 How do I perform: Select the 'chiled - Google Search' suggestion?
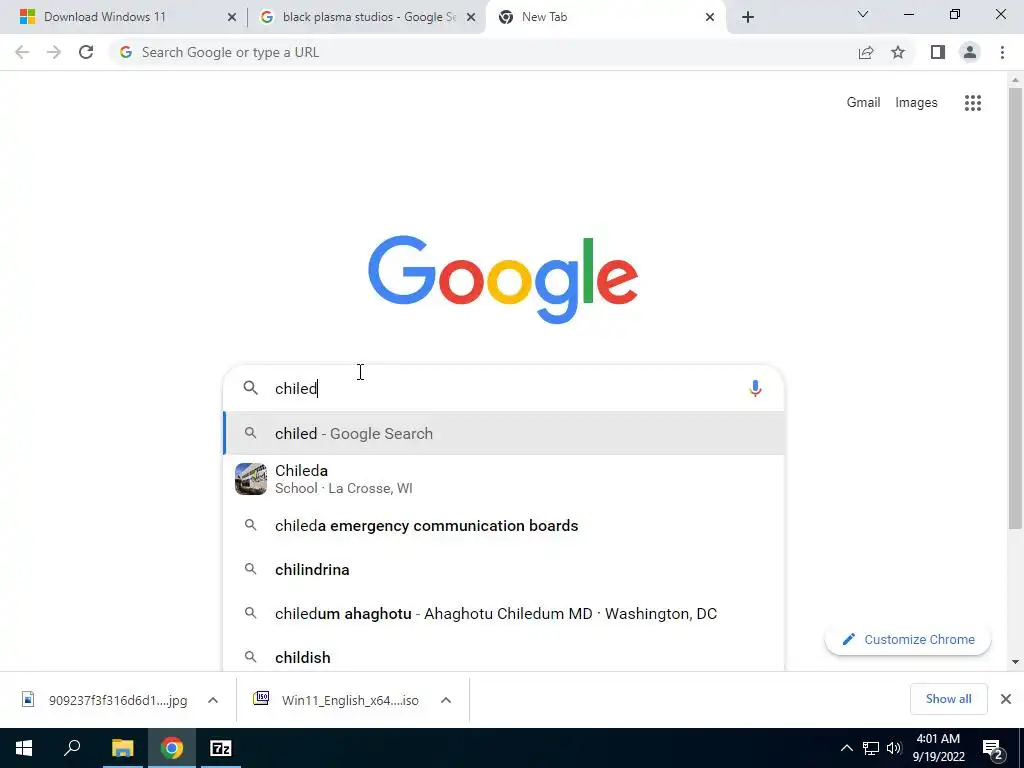click(x=504, y=434)
